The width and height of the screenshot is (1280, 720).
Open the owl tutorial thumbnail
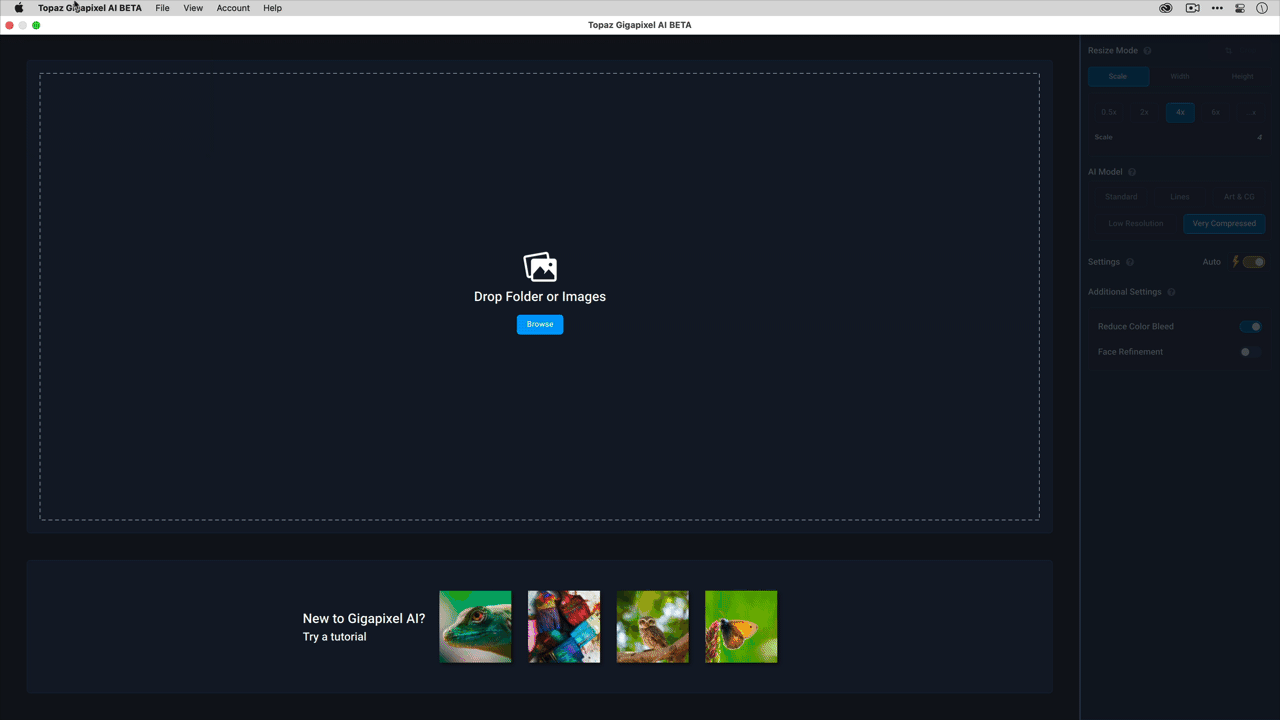pos(652,627)
